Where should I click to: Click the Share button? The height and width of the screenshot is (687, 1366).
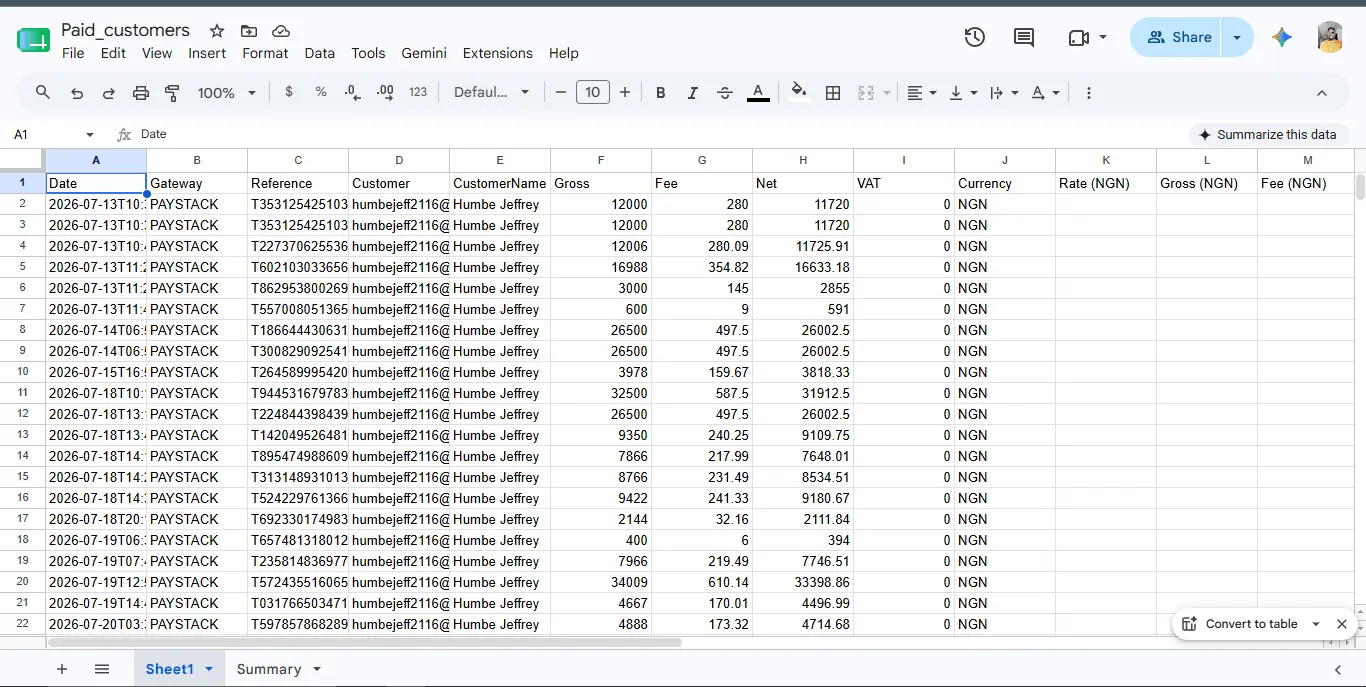tap(1178, 37)
